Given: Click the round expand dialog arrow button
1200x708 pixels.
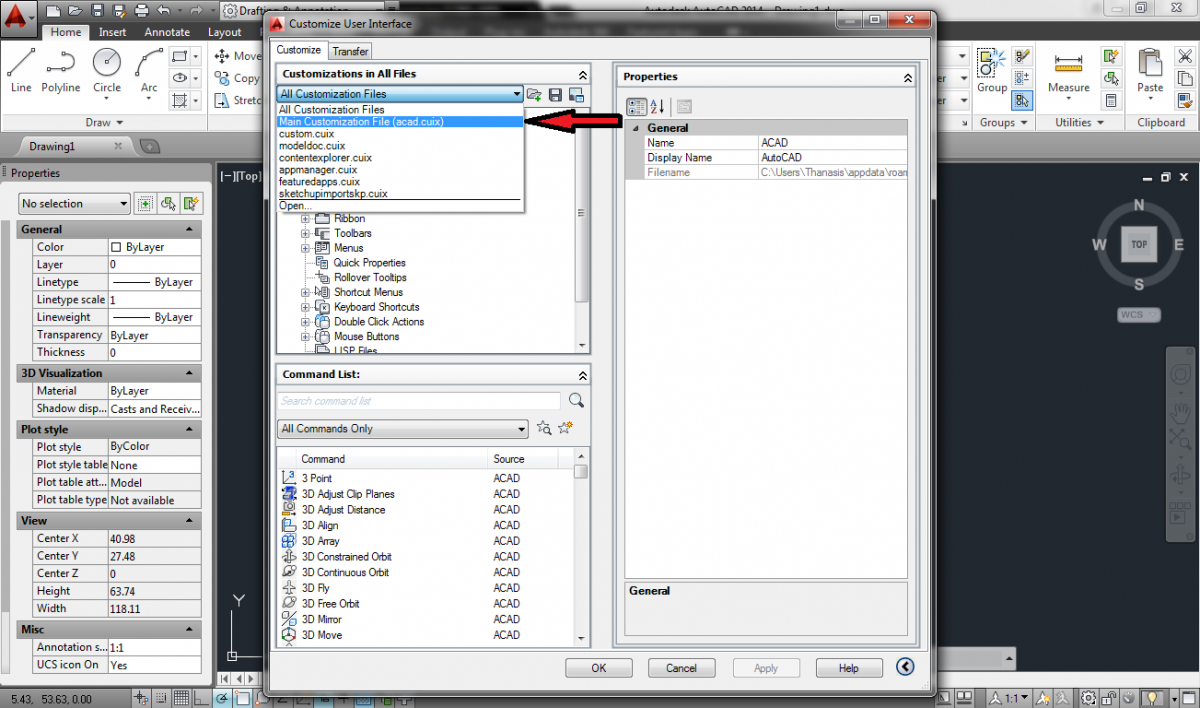Looking at the screenshot, I should 906,667.
